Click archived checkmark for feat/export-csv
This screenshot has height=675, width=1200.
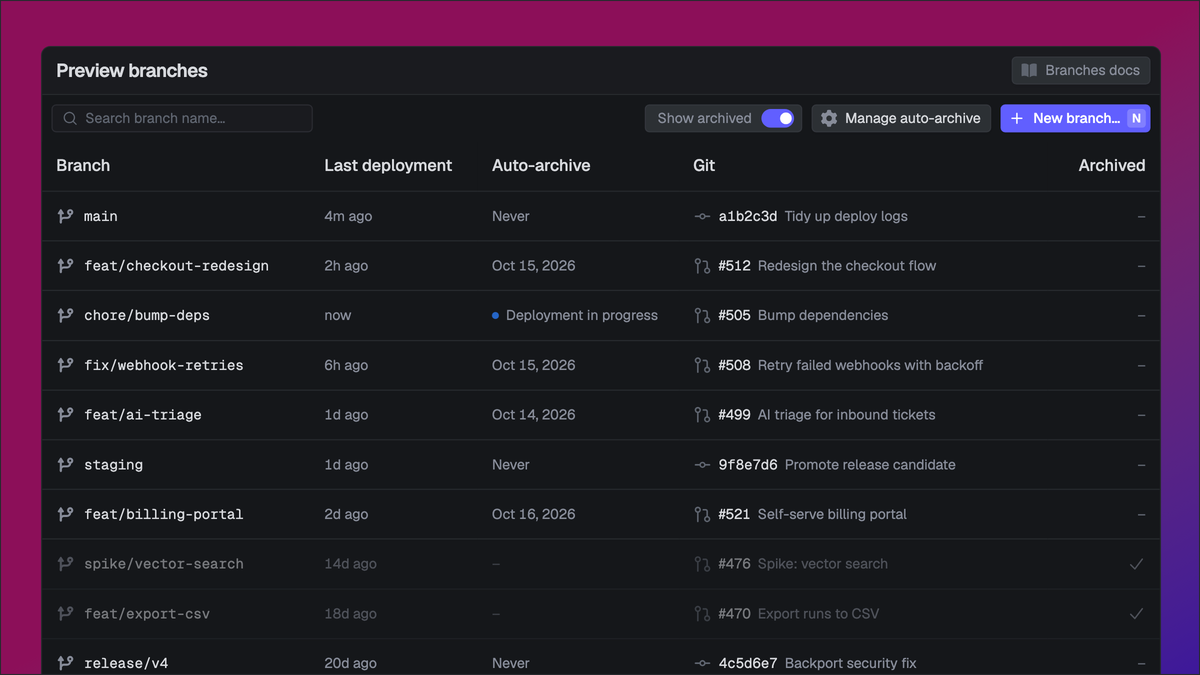1136,614
